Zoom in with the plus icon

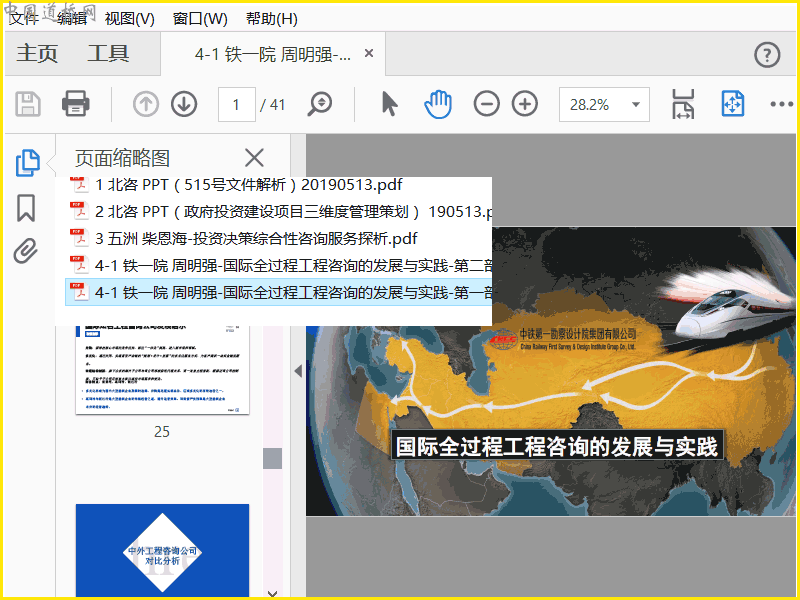(525, 104)
